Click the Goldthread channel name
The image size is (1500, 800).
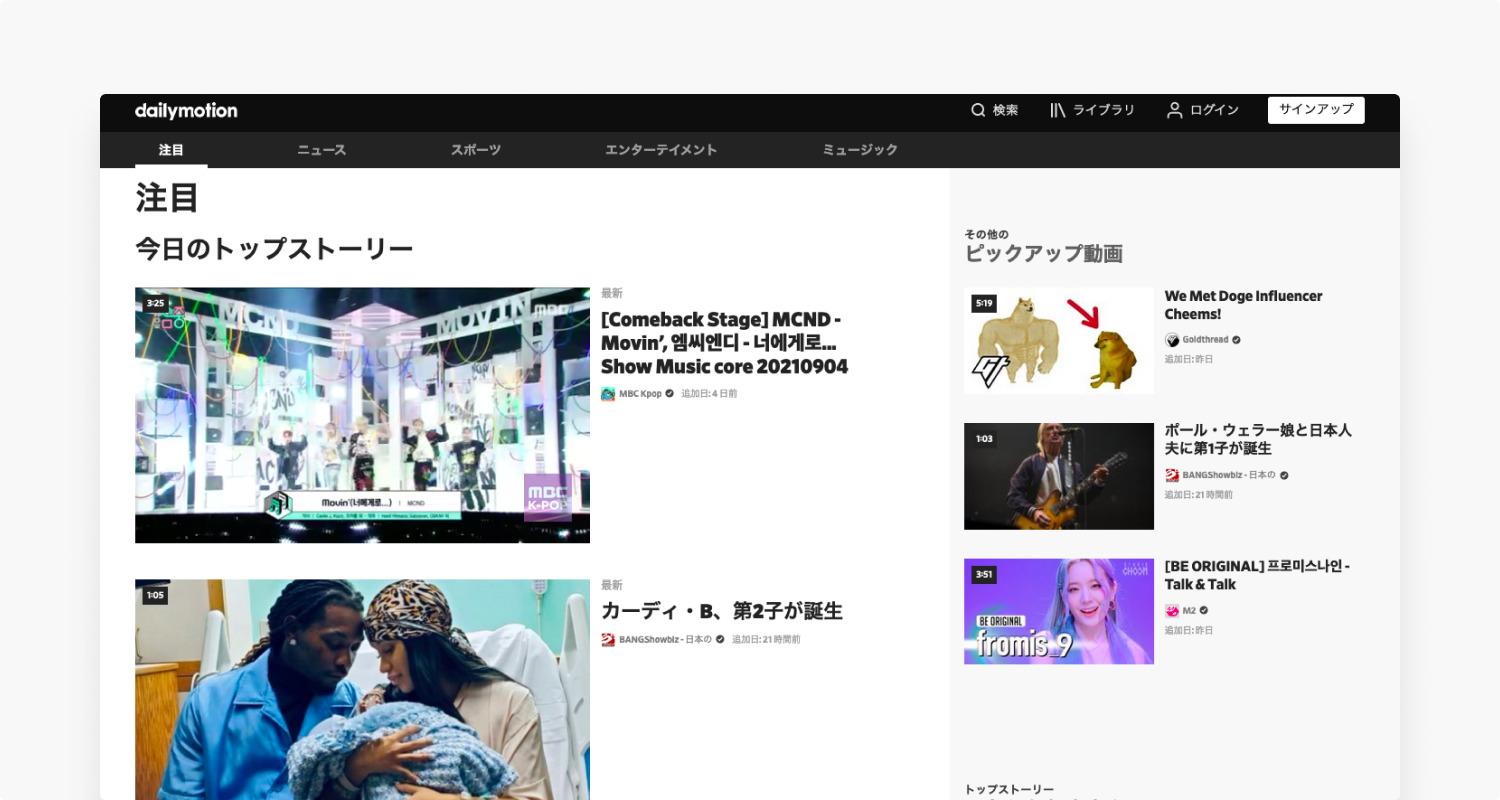[x=1205, y=340]
